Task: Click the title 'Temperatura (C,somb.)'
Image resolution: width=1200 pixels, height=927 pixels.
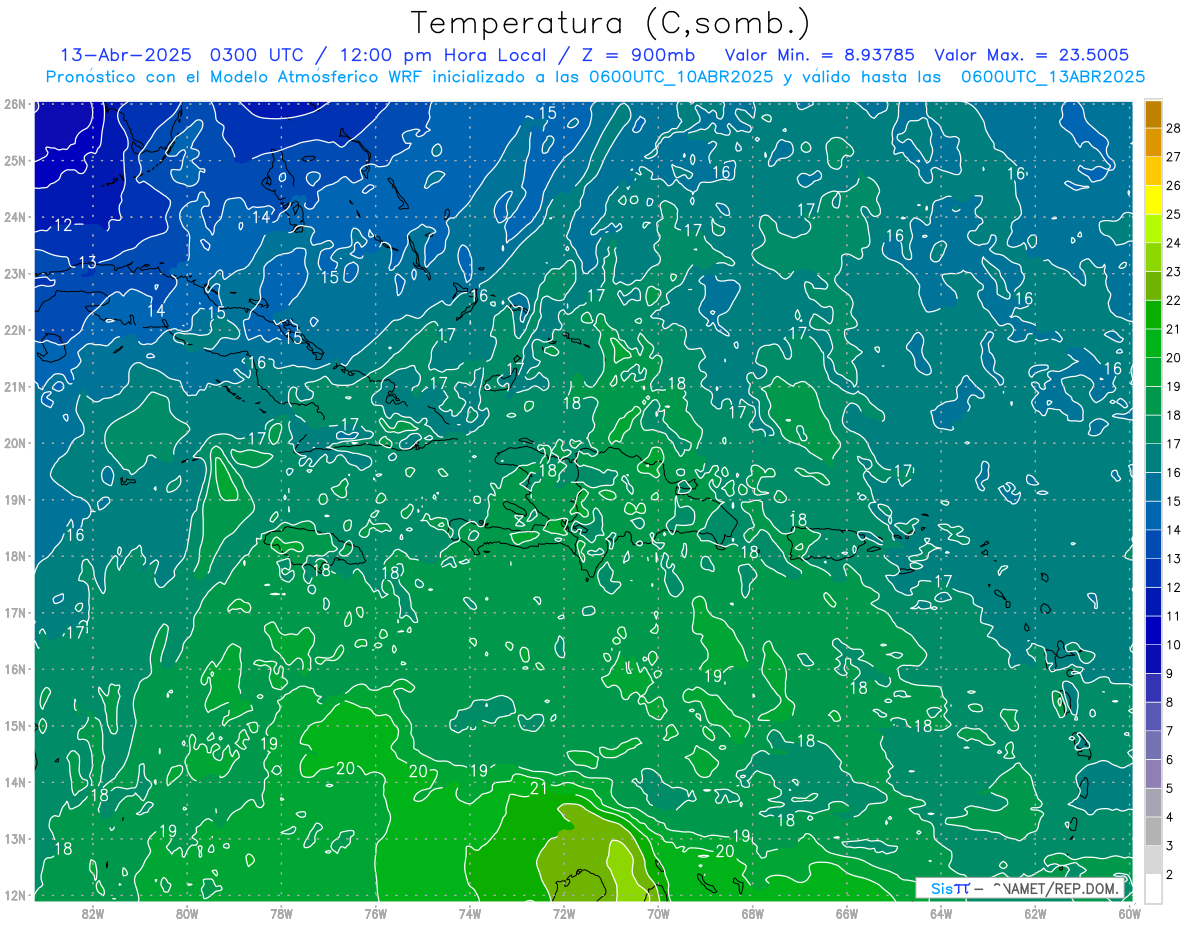Action: point(610,24)
